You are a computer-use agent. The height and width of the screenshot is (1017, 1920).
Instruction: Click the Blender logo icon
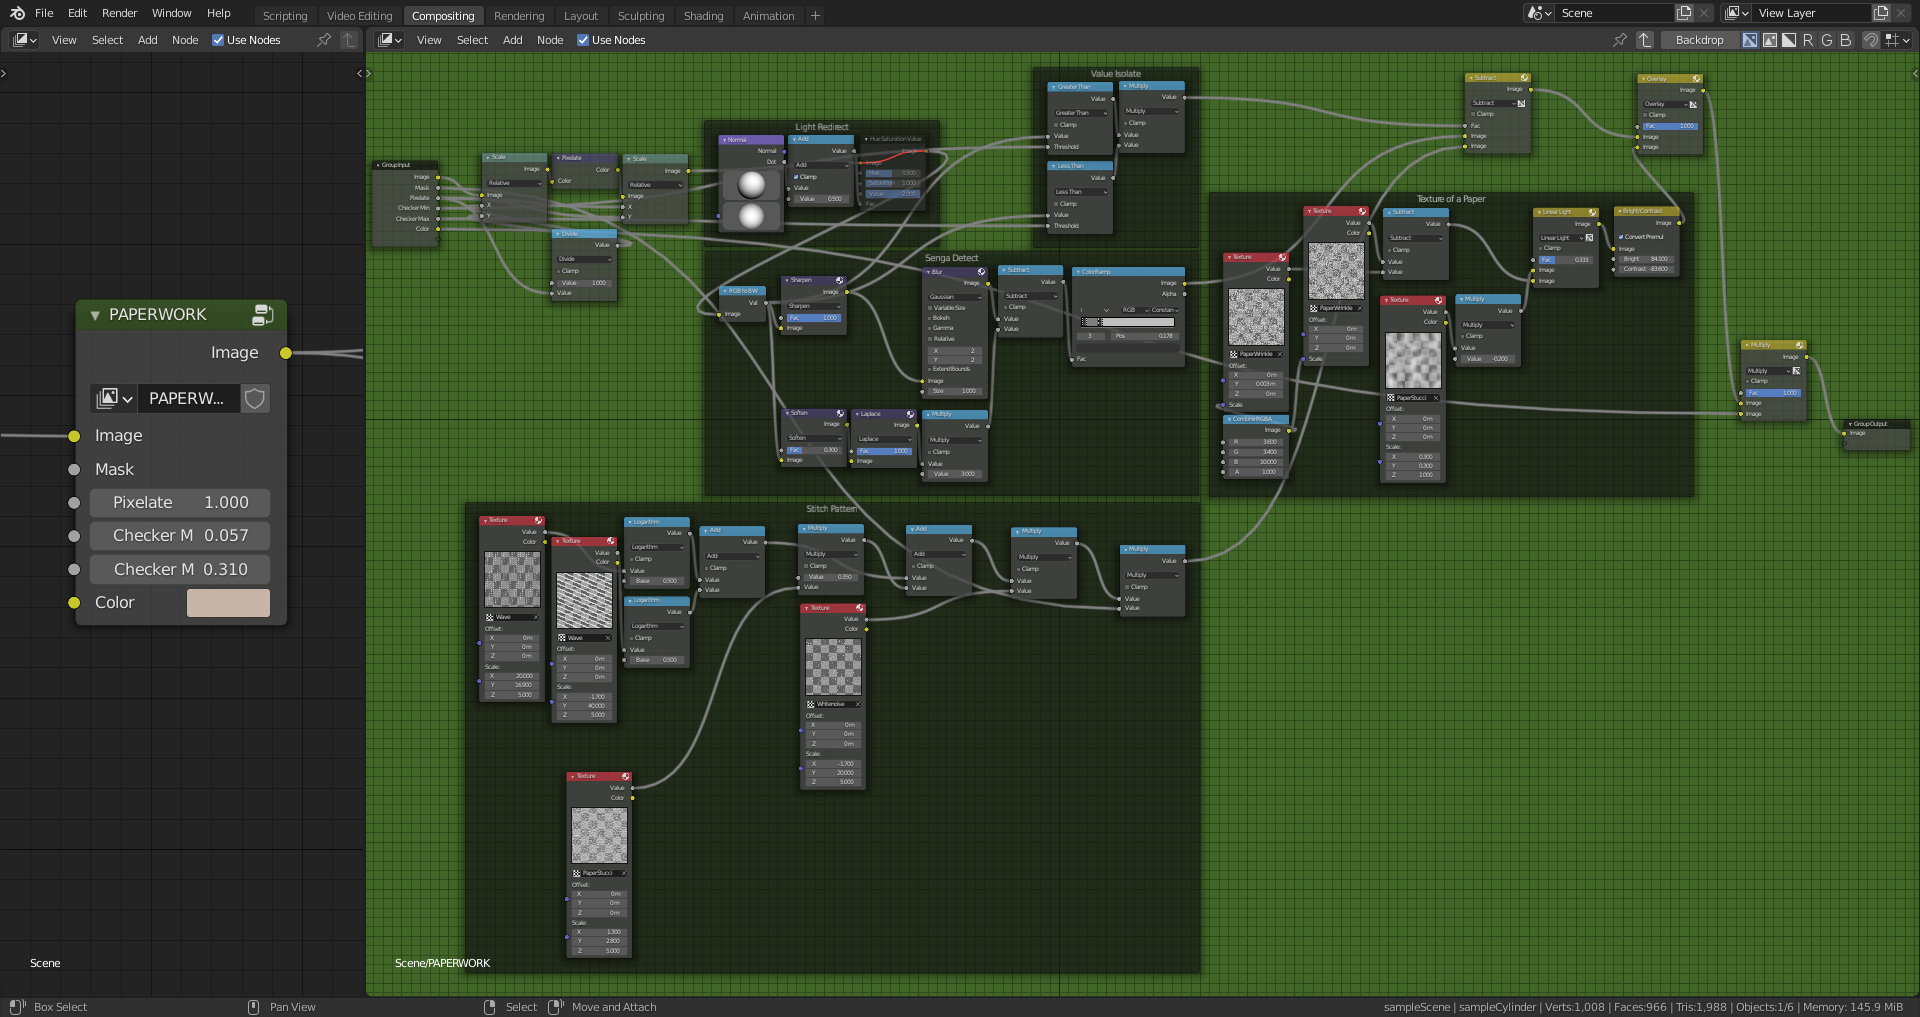click(x=17, y=13)
